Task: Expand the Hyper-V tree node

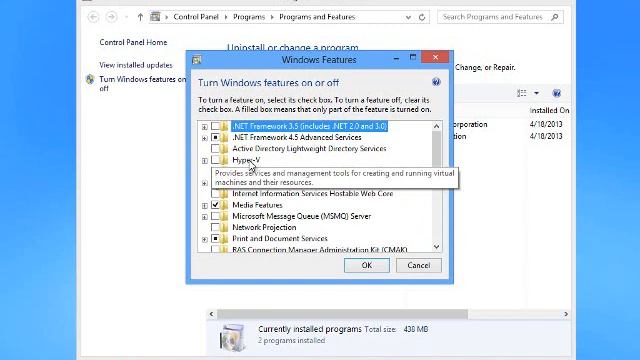Action: (x=204, y=160)
